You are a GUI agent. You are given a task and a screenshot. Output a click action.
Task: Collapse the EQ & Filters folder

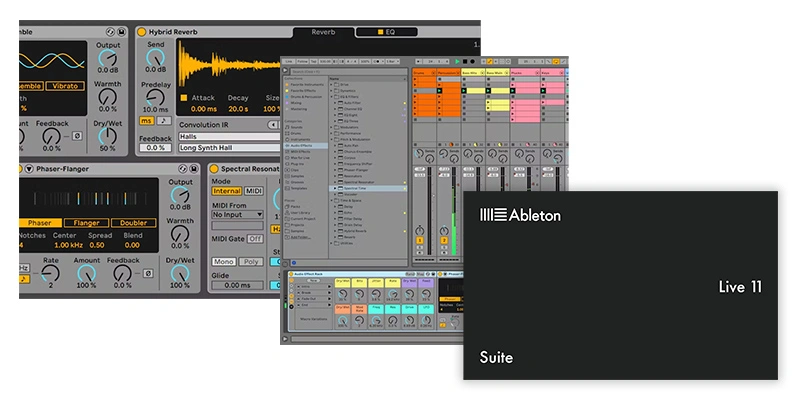331,97
